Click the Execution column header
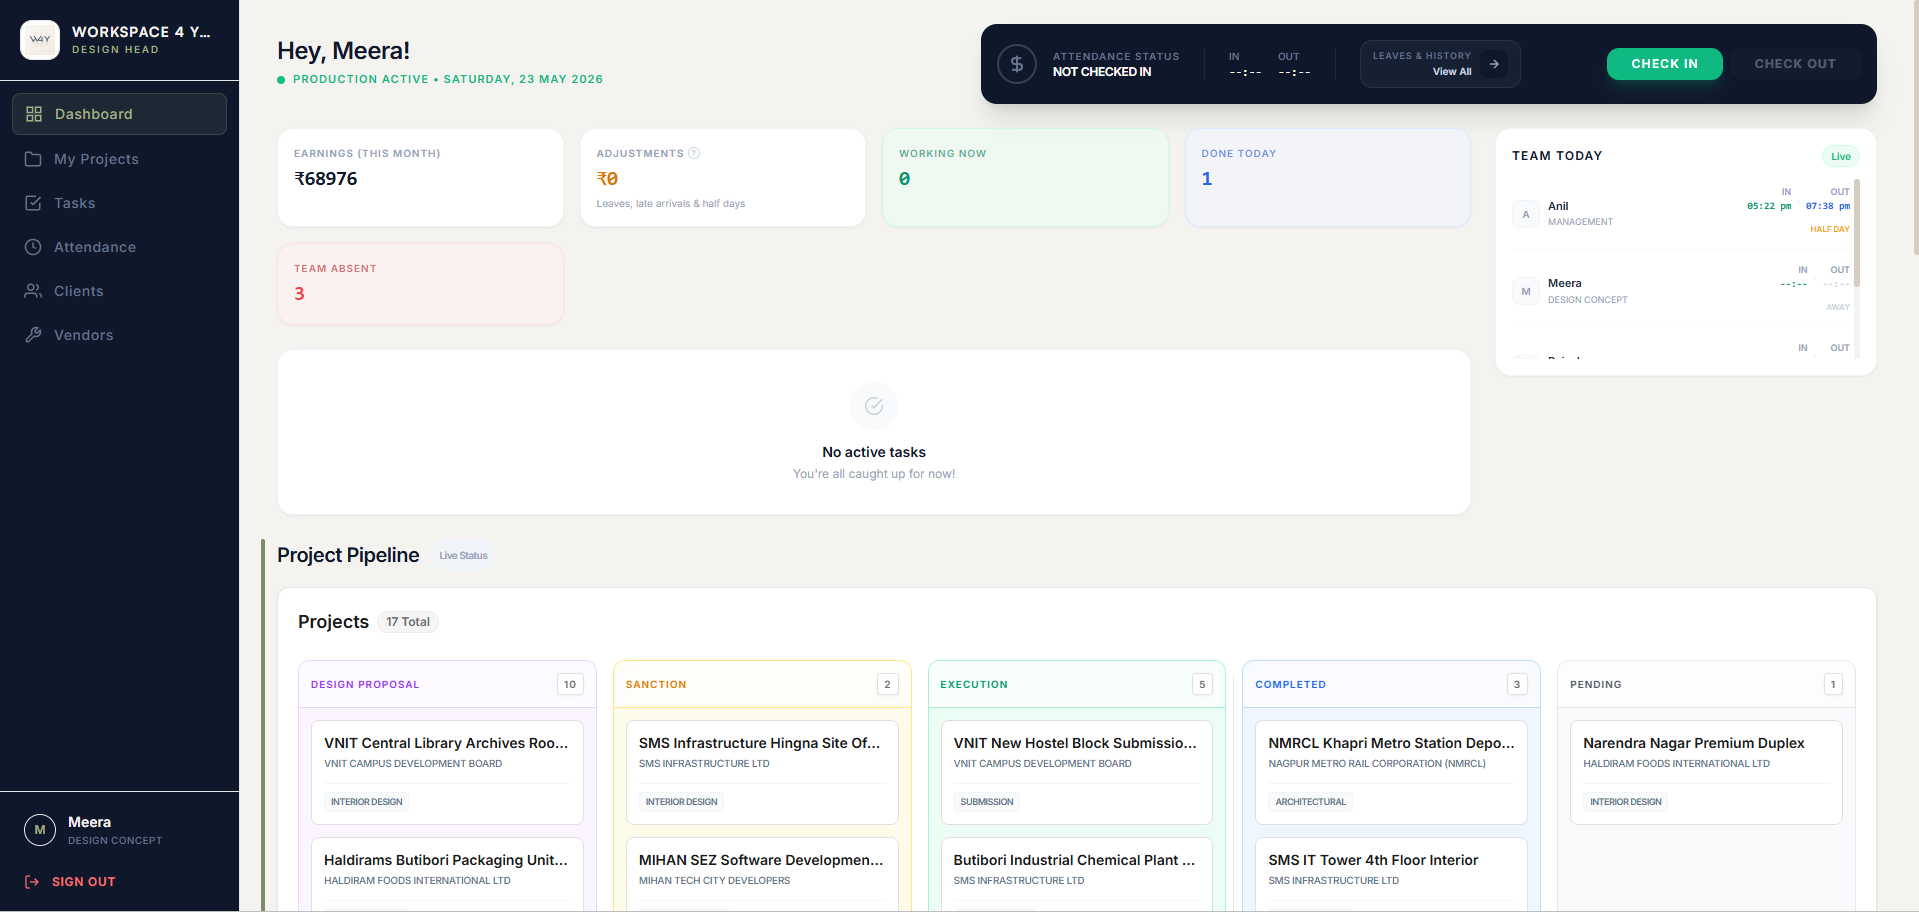1919x912 pixels. click(x=1076, y=684)
